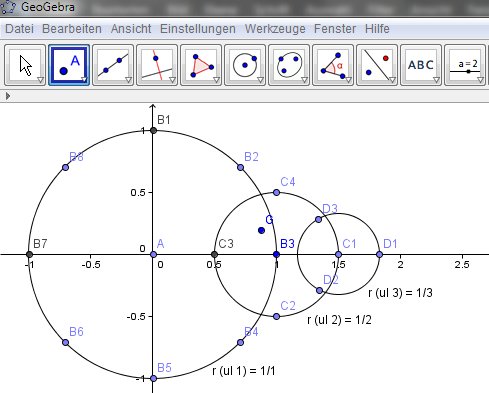
Task: Open Angle tool dropdown arrow
Action: pyautogui.click(x=348, y=80)
